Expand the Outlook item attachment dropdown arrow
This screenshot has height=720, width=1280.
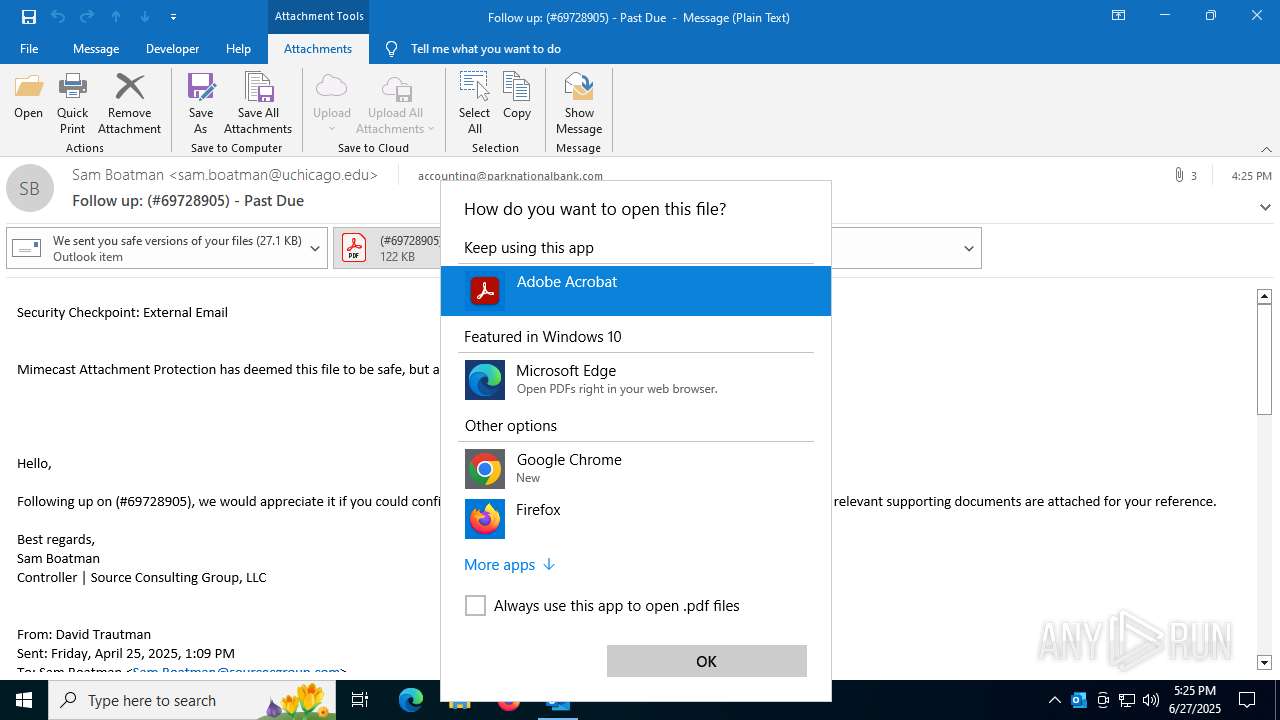(x=315, y=248)
